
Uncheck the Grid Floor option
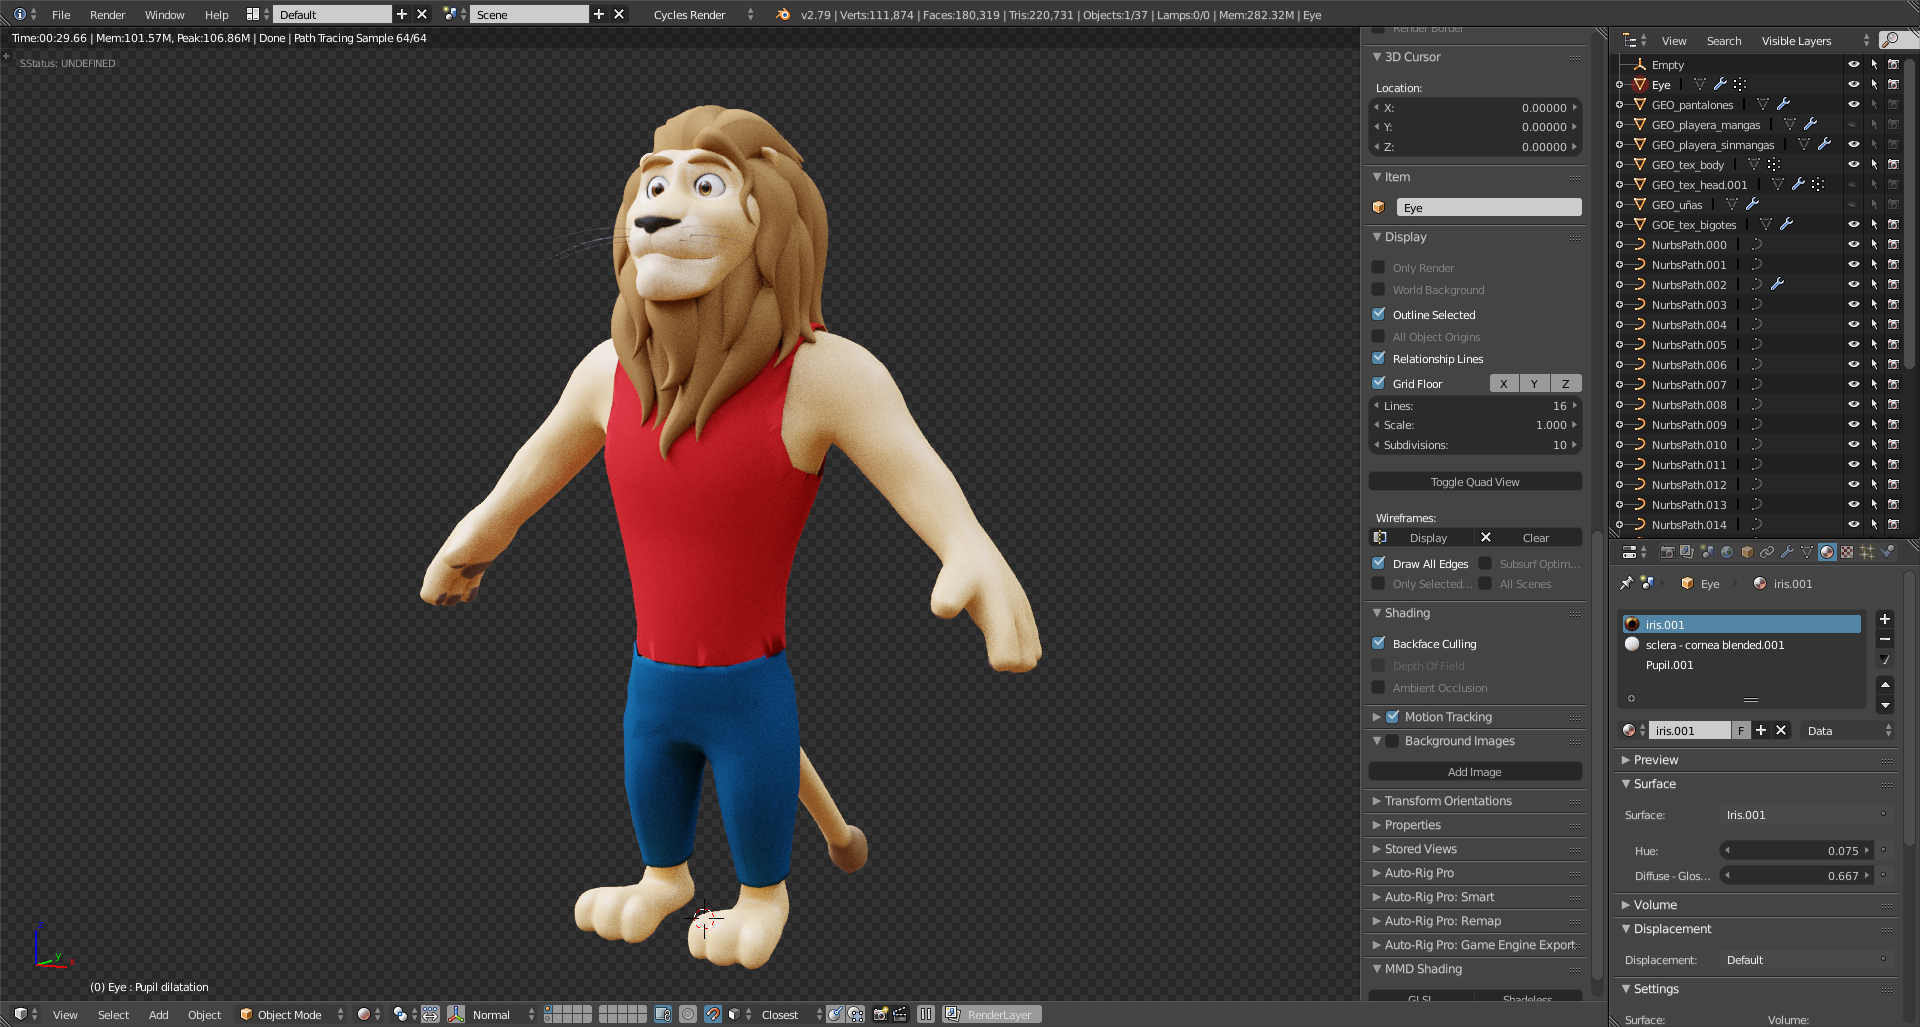1379,383
